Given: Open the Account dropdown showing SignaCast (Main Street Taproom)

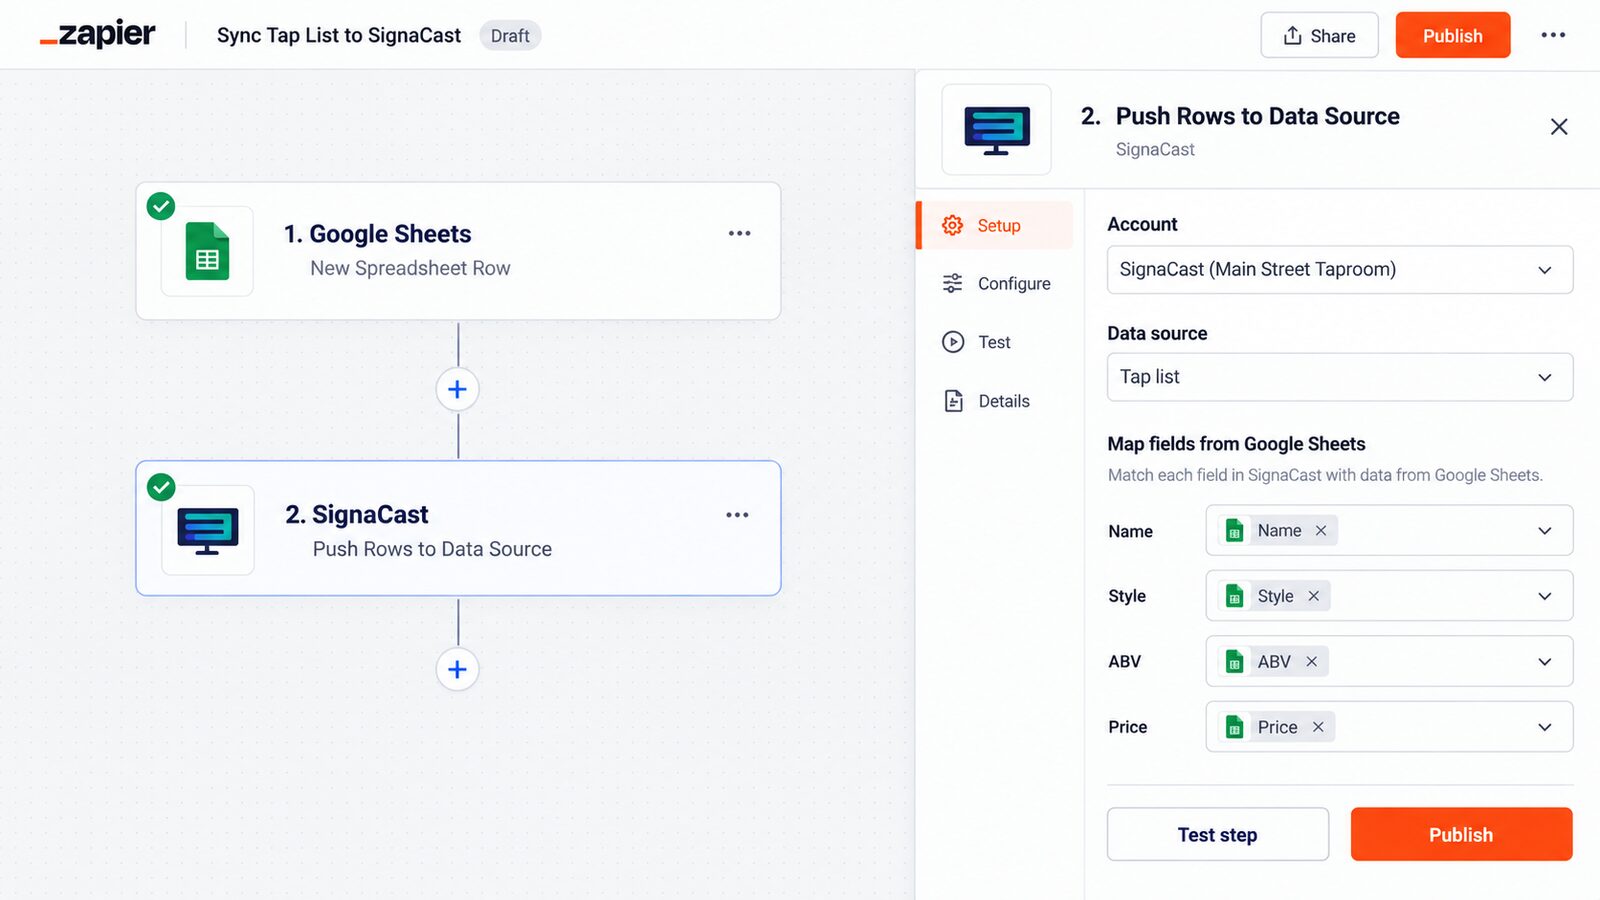Looking at the screenshot, I should [x=1340, y=270].
